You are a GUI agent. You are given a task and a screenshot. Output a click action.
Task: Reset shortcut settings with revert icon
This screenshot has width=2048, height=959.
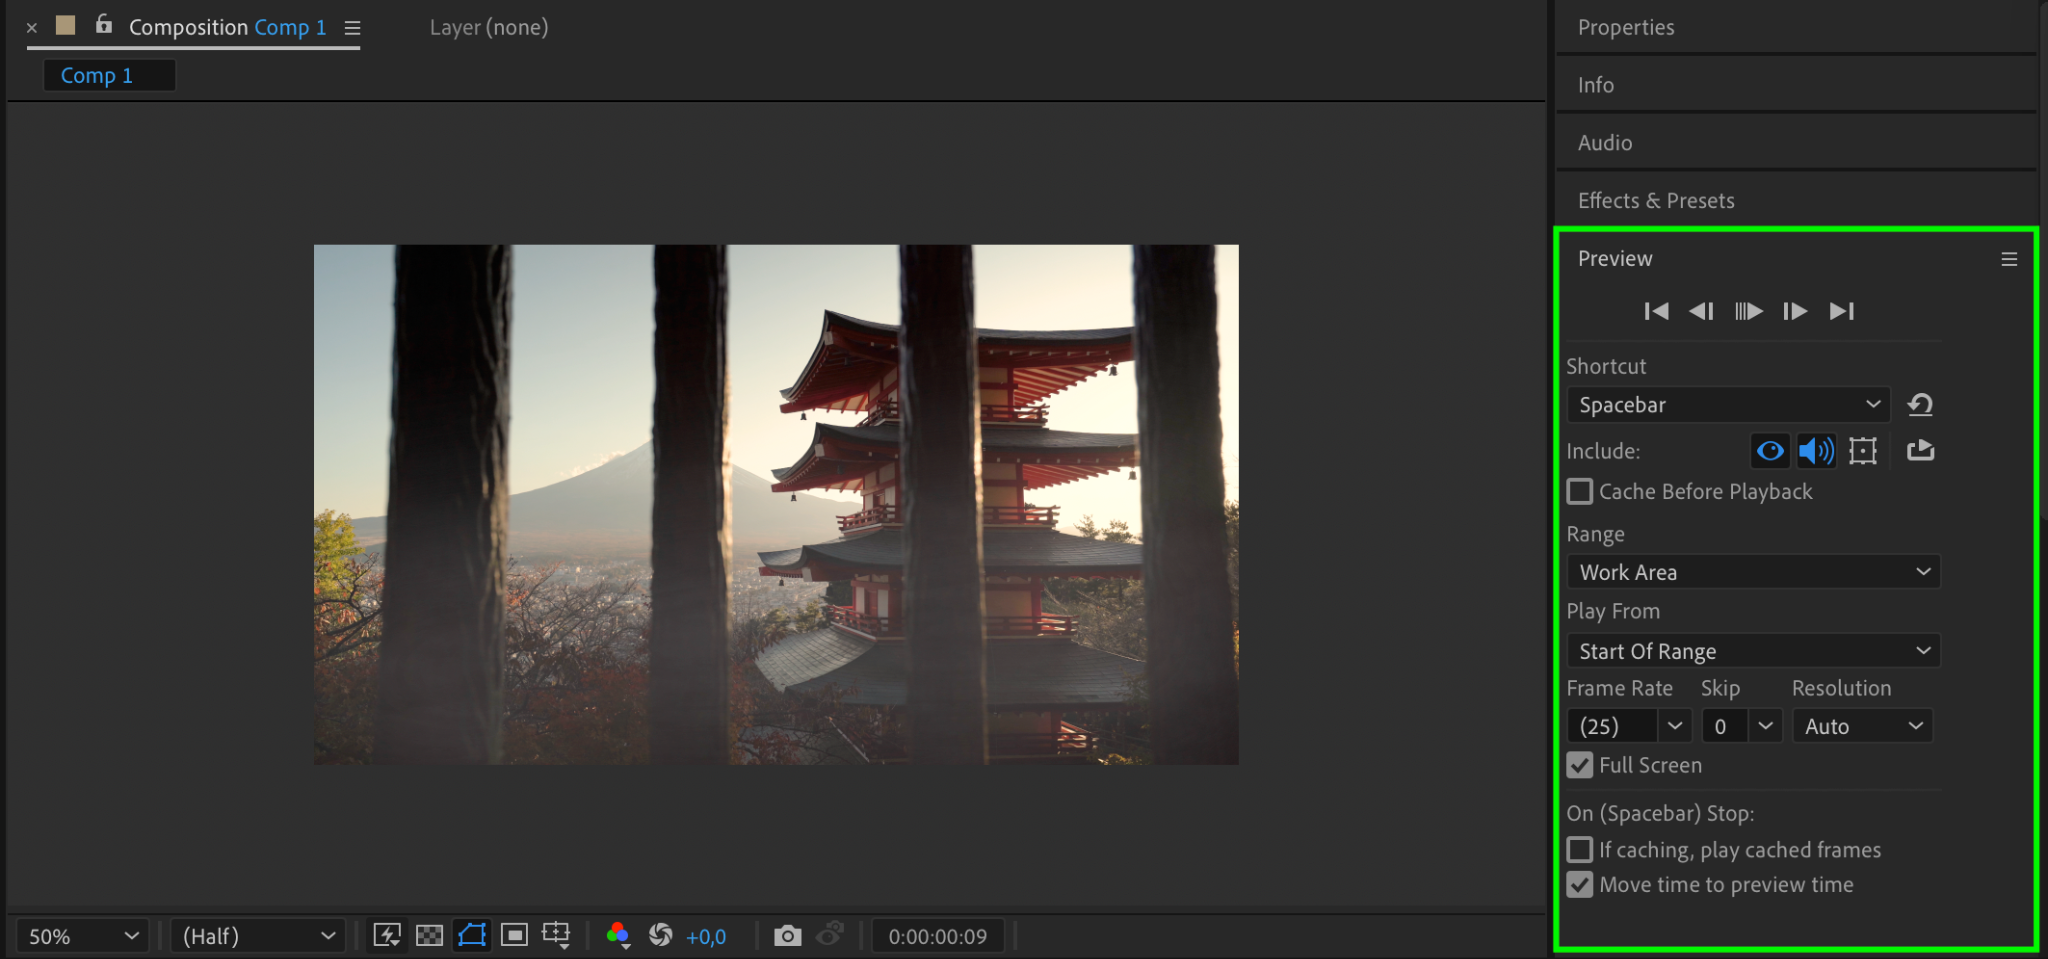[1920, 405]
